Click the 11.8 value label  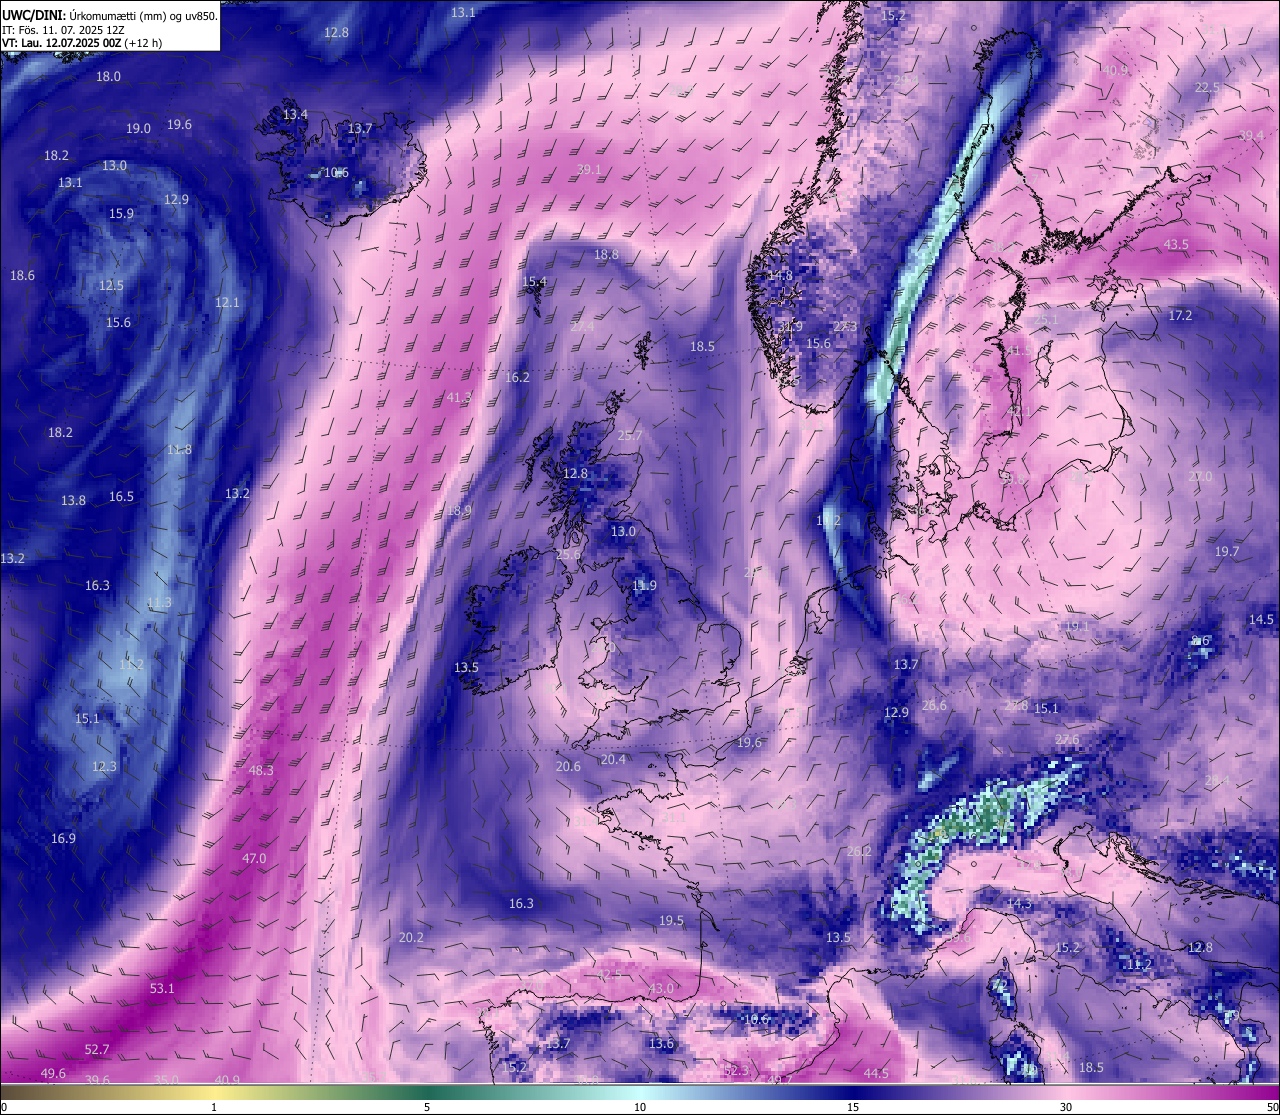click(179, 449)
